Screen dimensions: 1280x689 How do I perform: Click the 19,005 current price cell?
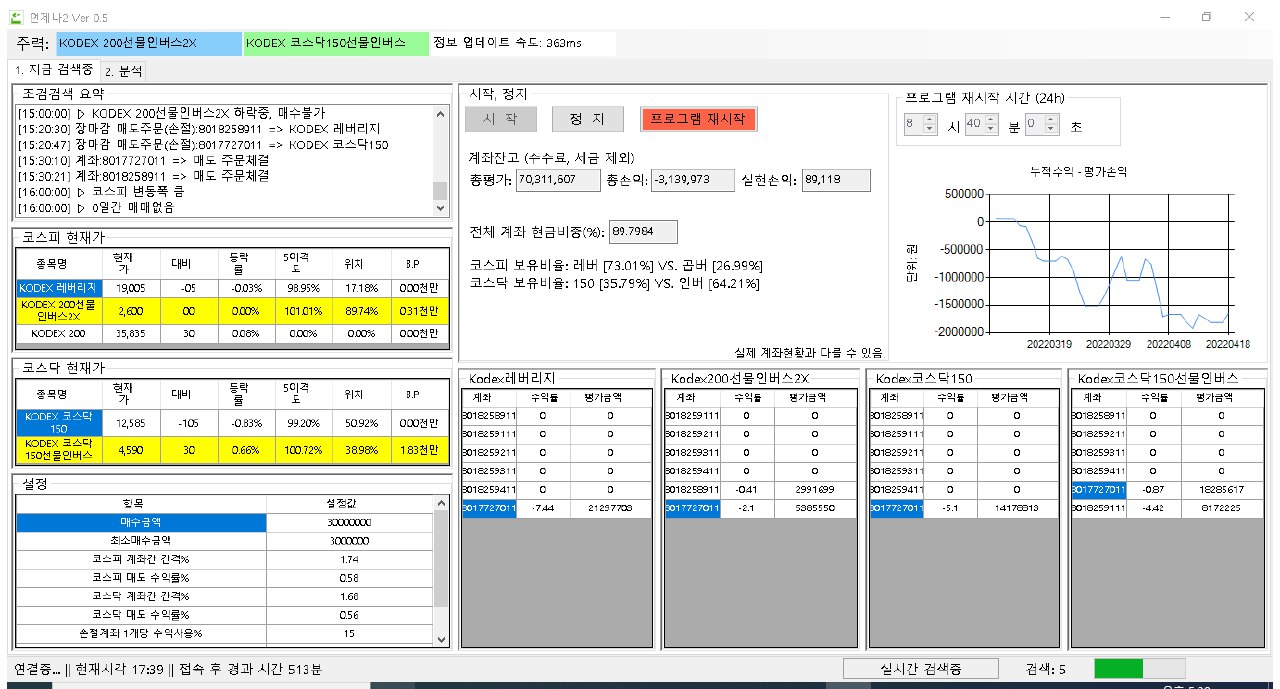click(130, 287)
